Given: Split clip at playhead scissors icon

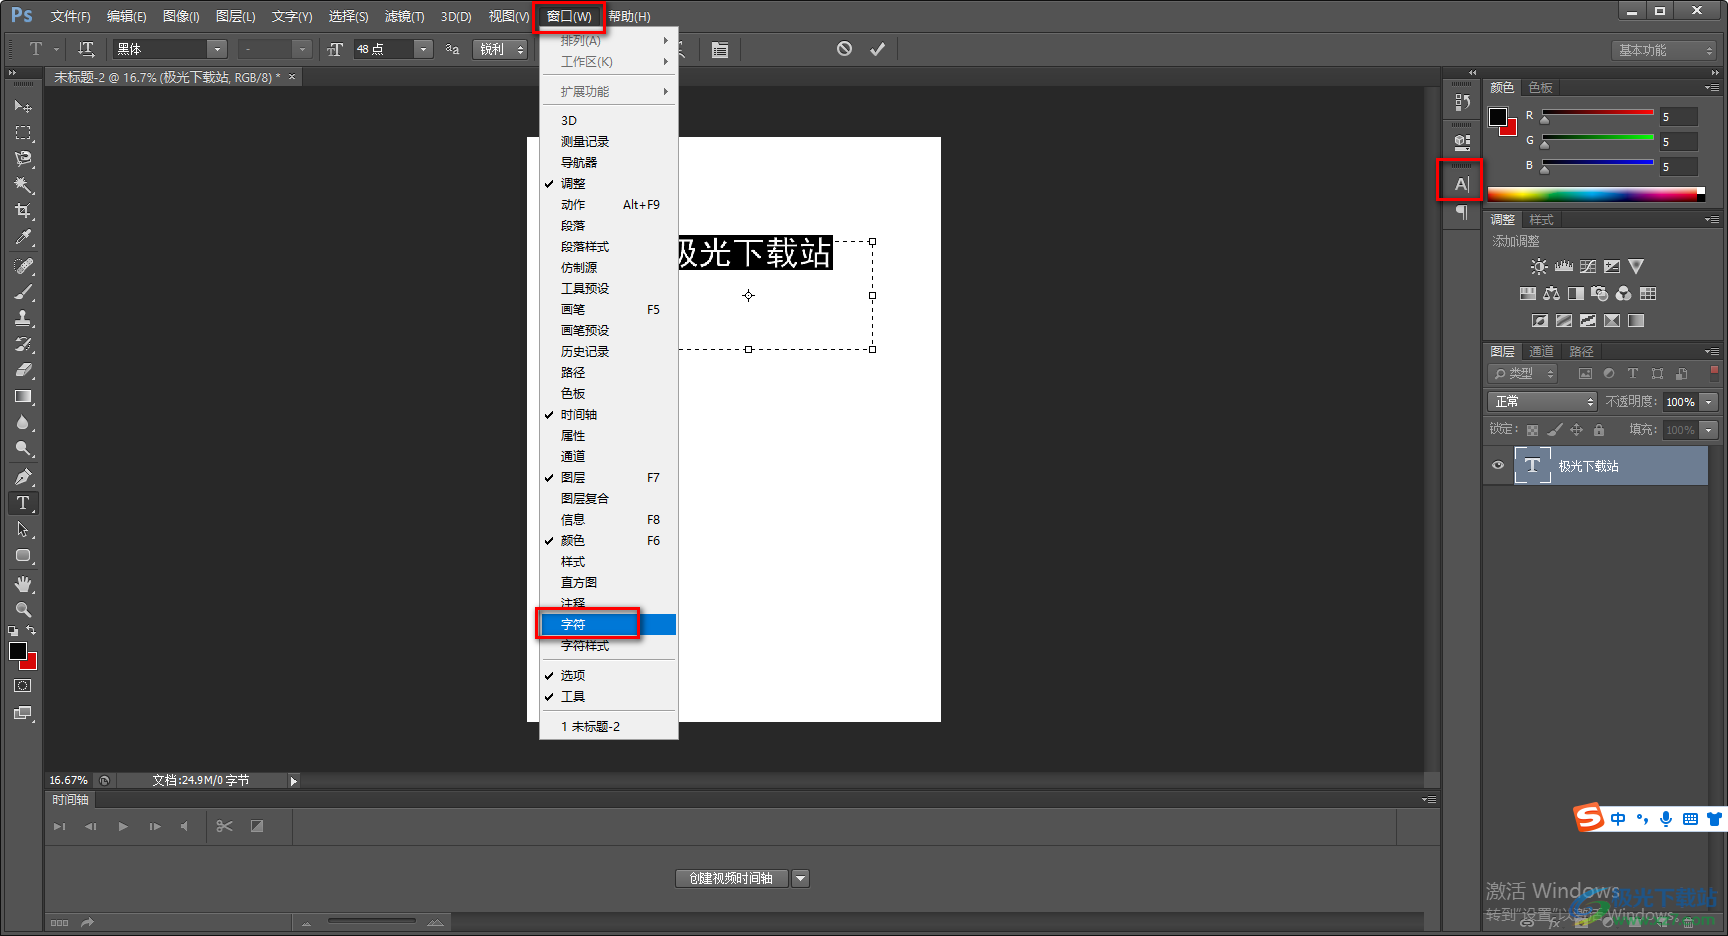Looking at the screenshot, I should tap(224, 826).
